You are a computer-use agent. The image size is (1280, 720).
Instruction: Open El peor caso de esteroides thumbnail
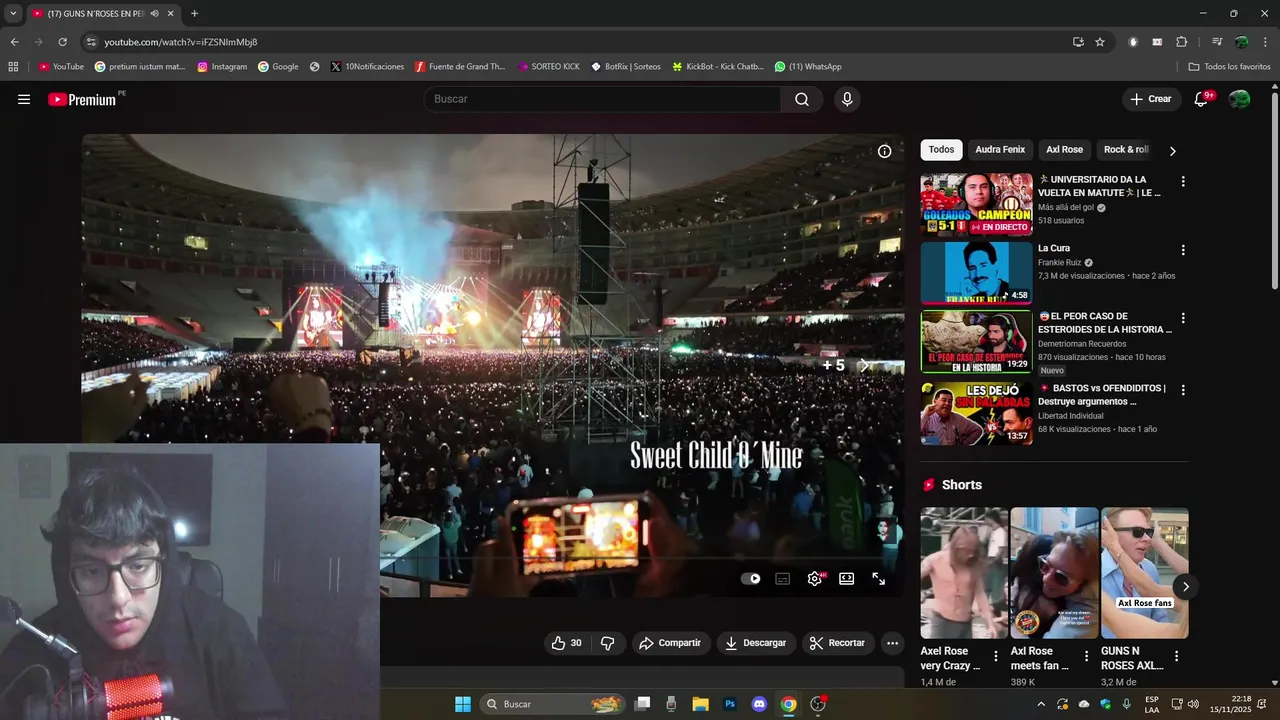click(976, 342)
